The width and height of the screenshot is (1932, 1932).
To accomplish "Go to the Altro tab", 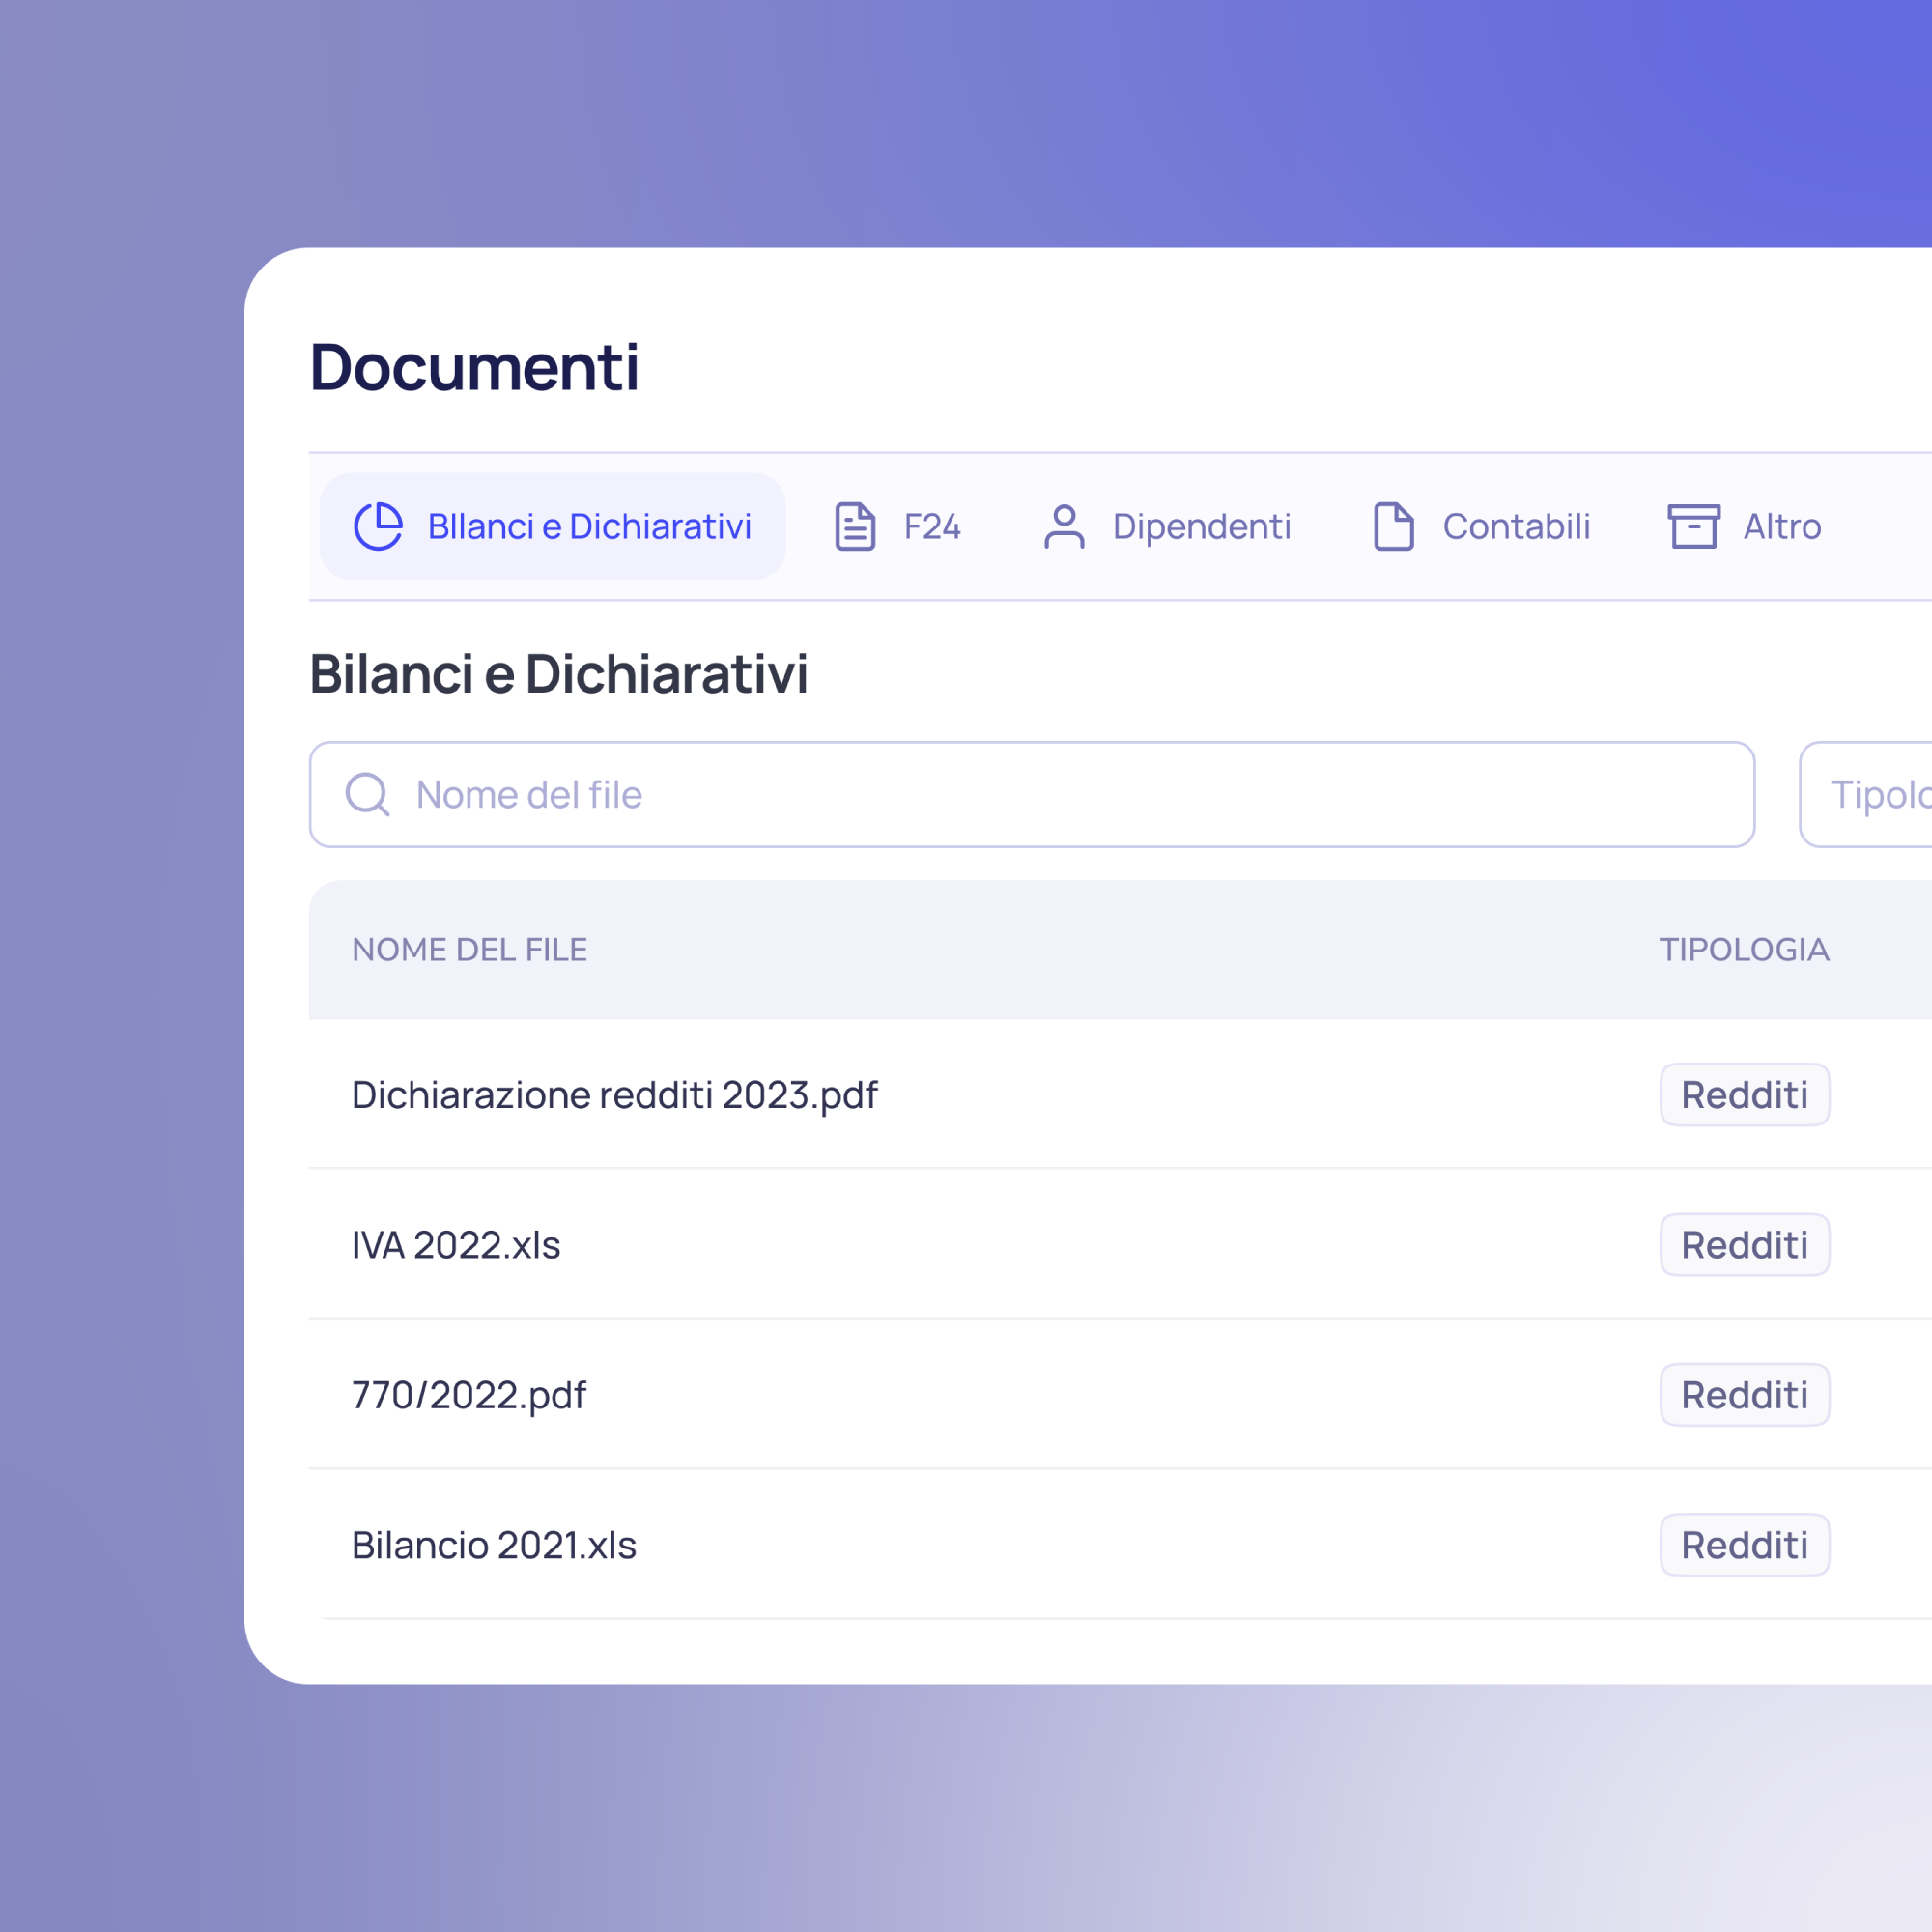I will pyautogui.click(x=1781, y=526).
